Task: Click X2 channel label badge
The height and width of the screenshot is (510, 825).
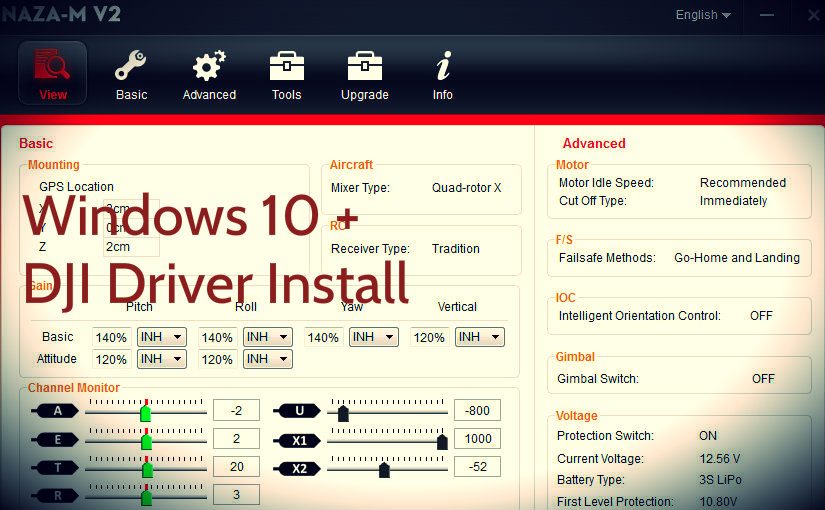Action: [298, 468]
